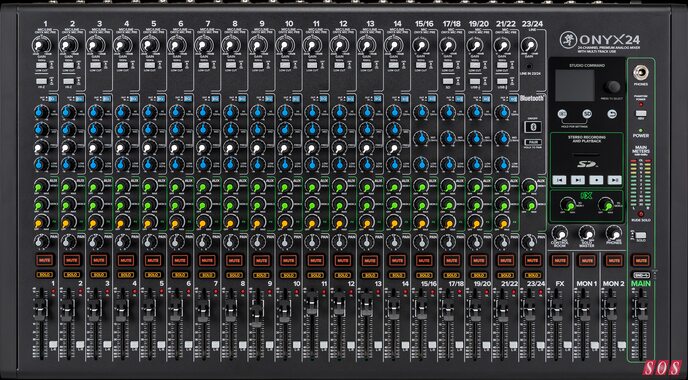Image resolution: width=688 pixels, height=380 pixels.
Task: Adjust channel 5 white mid frequency knob
Action: (x=150, y=147)
